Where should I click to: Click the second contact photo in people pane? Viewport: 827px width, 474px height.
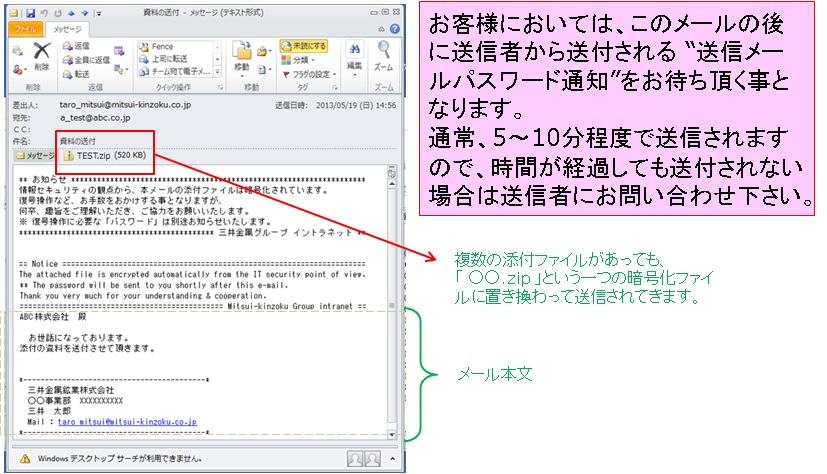click(372, 459)
